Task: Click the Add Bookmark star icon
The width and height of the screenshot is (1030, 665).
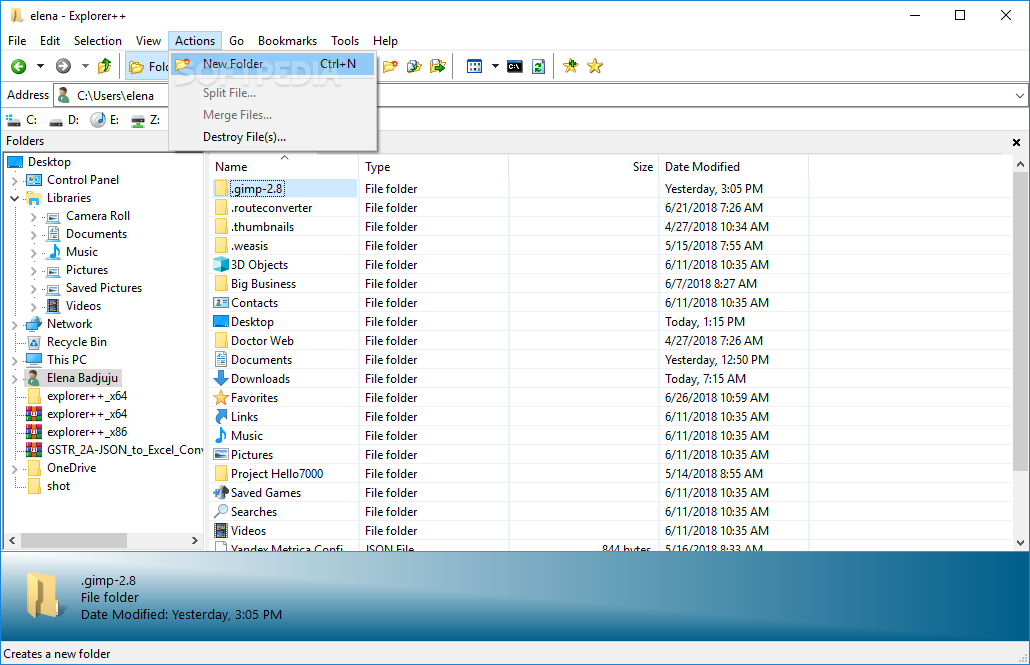Action: tap(570, 66)
